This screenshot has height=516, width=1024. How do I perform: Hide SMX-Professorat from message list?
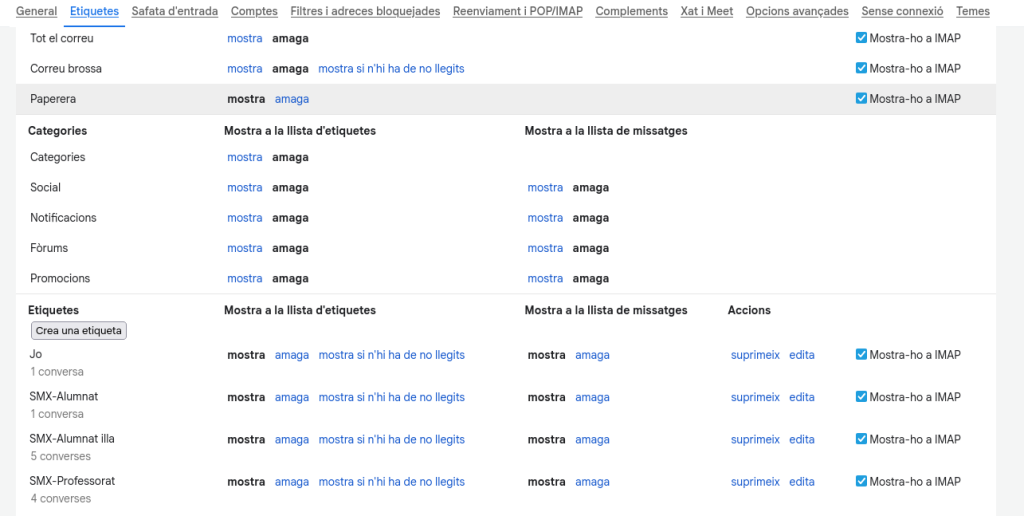point(592,482)
